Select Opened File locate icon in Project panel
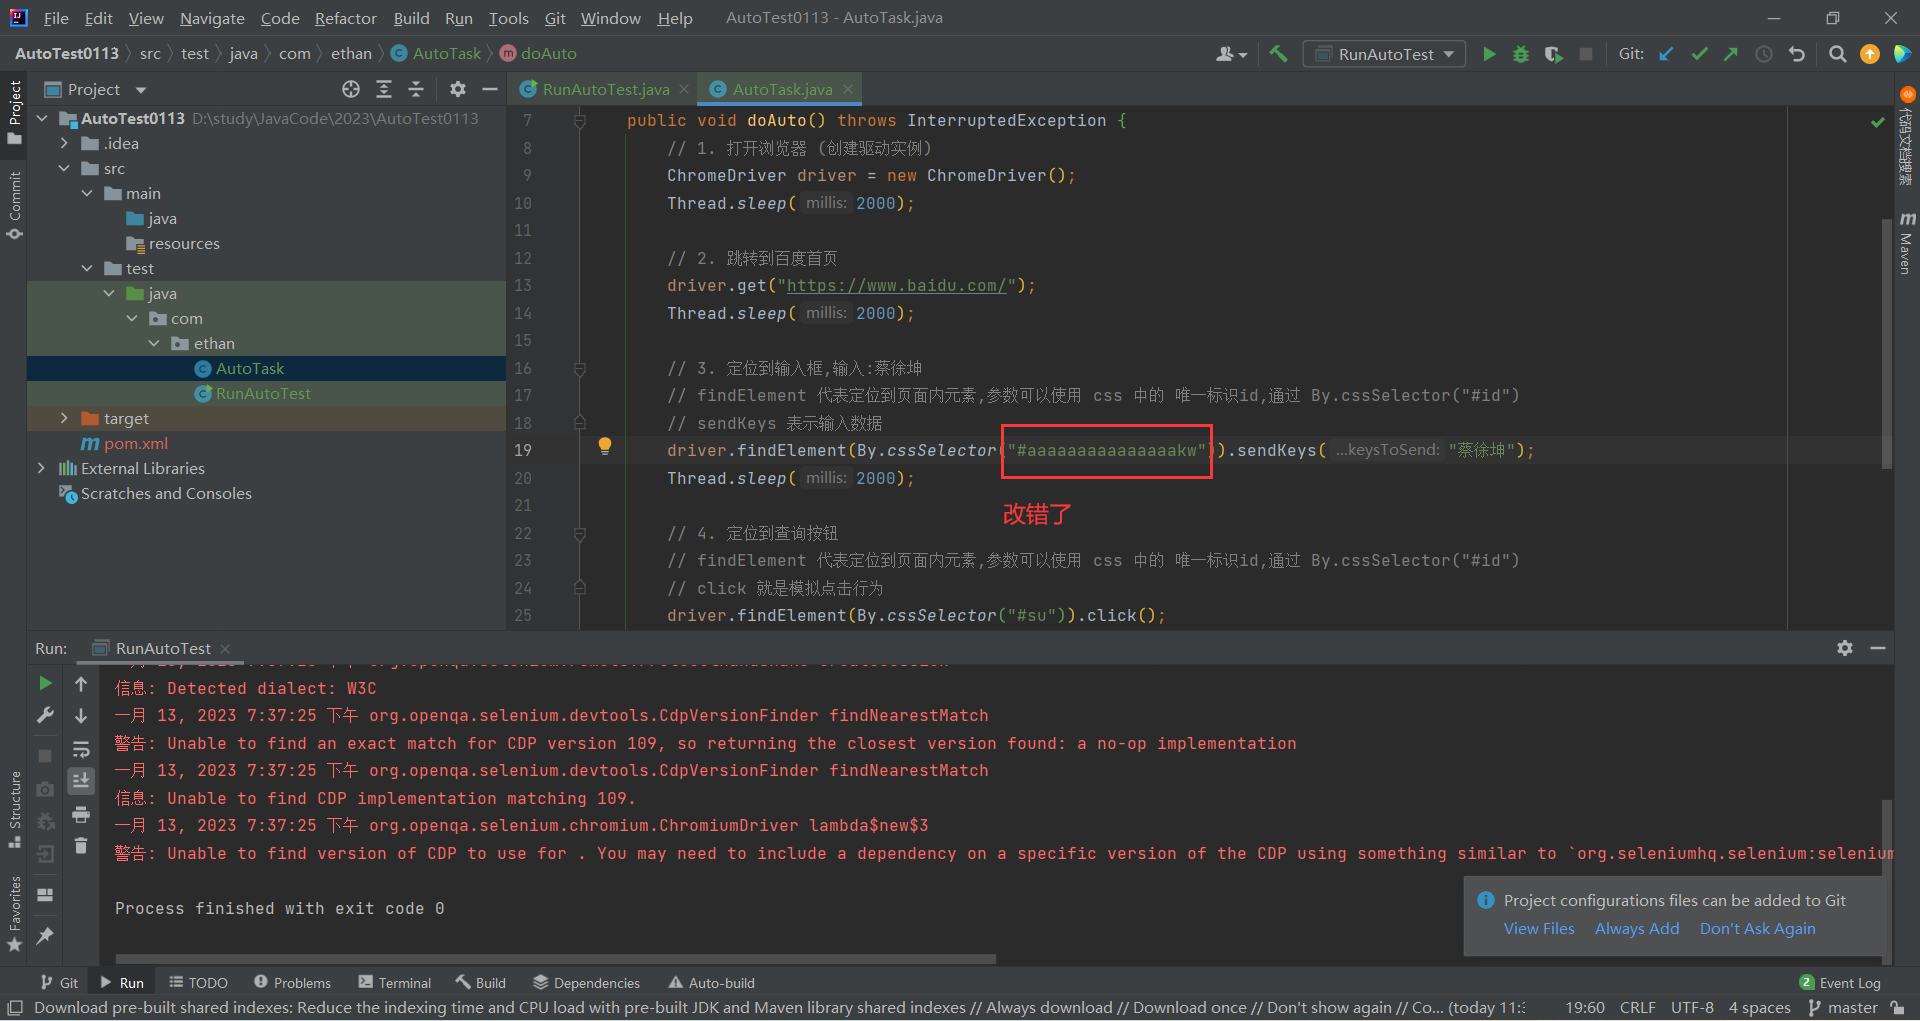Viewport: 1920px width, 1021px height. tap(351, 89)
